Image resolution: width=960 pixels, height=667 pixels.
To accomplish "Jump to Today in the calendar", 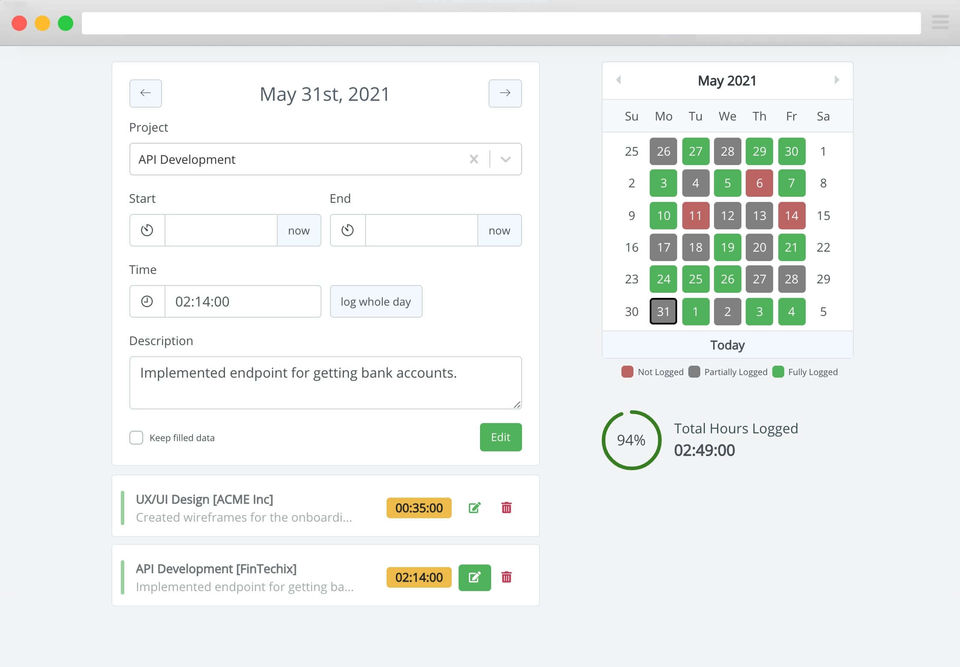I will pyautogui.click(x=727, y=345).
